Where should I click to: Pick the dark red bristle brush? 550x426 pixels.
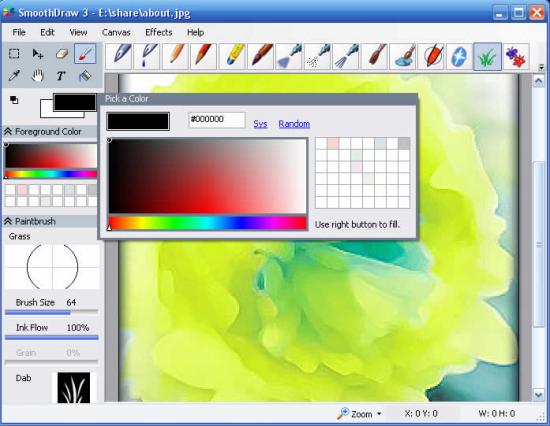pos(374,56)
